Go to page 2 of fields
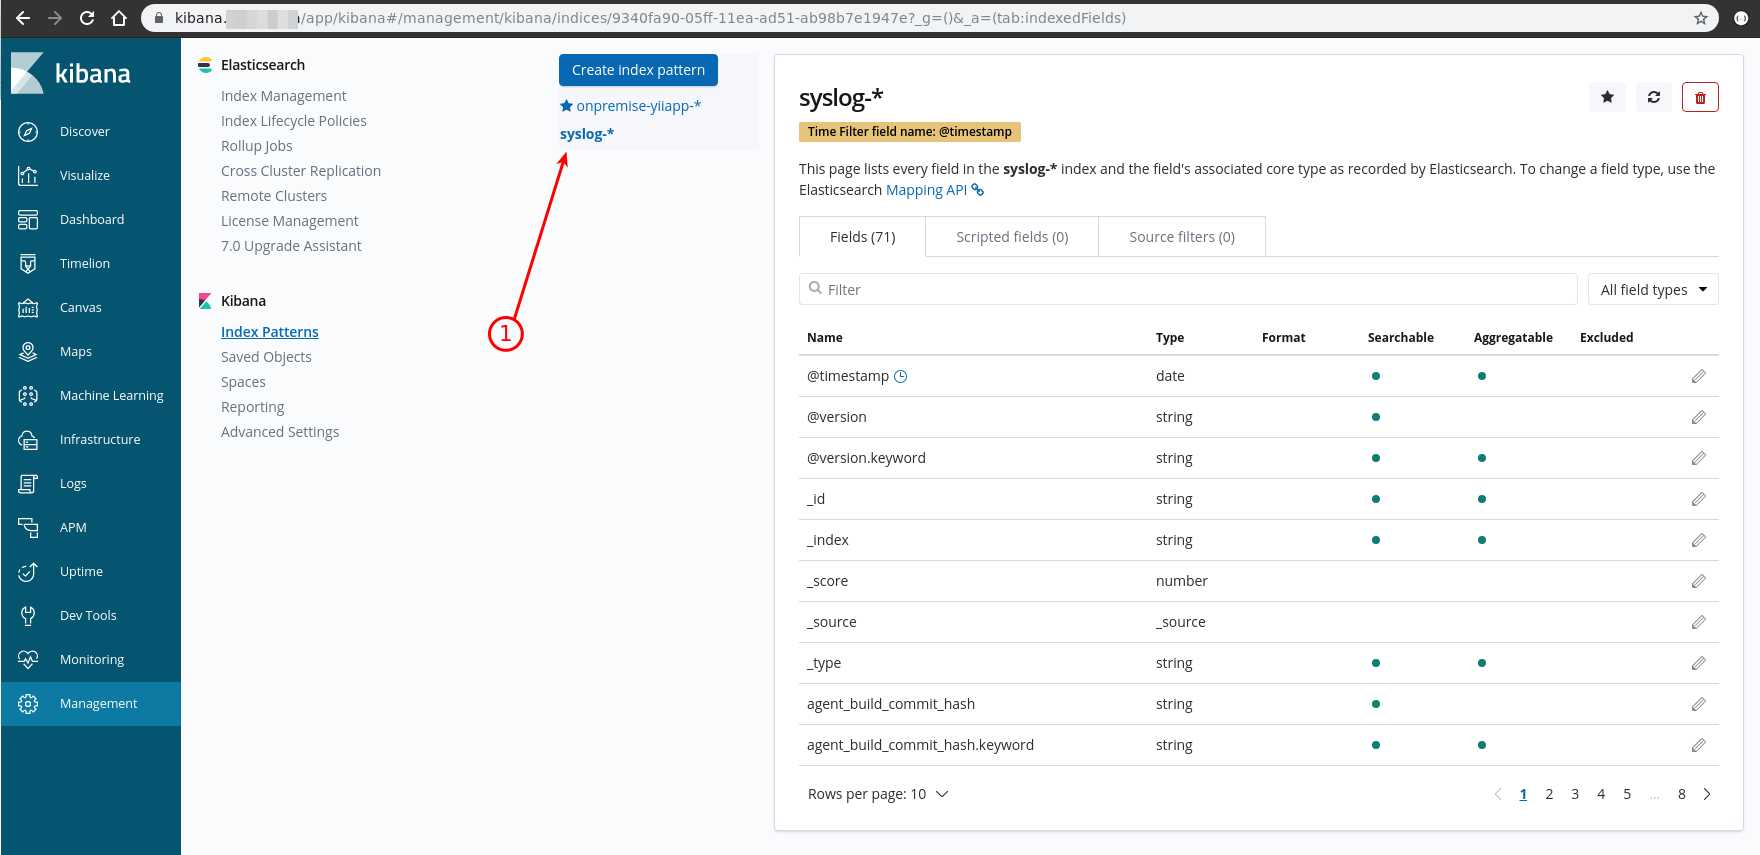The height and width of the screenshot is (855, 1760). tap(1549, 794)
